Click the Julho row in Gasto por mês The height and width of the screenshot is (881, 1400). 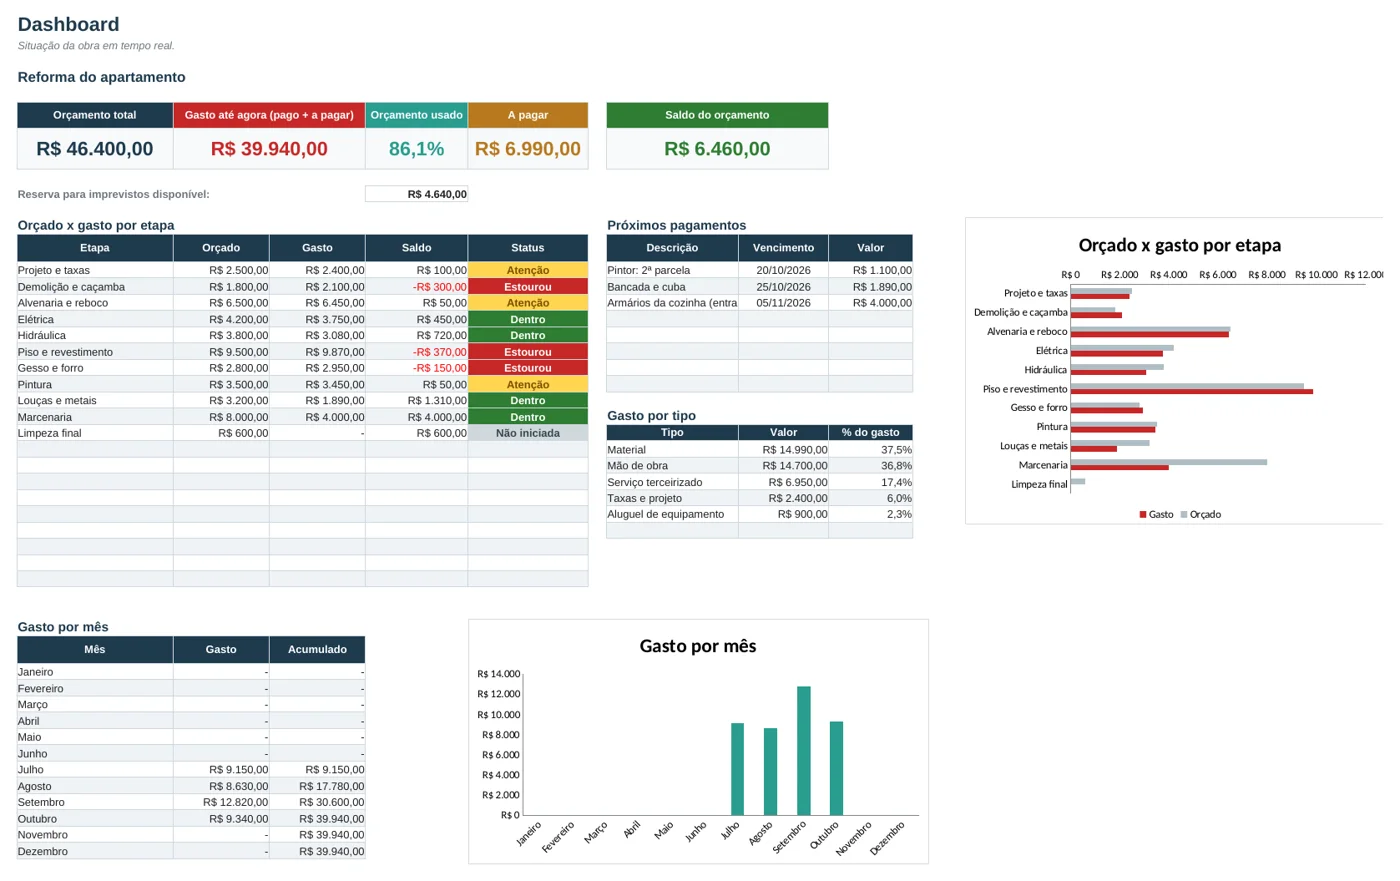click(x=191, y=770)
